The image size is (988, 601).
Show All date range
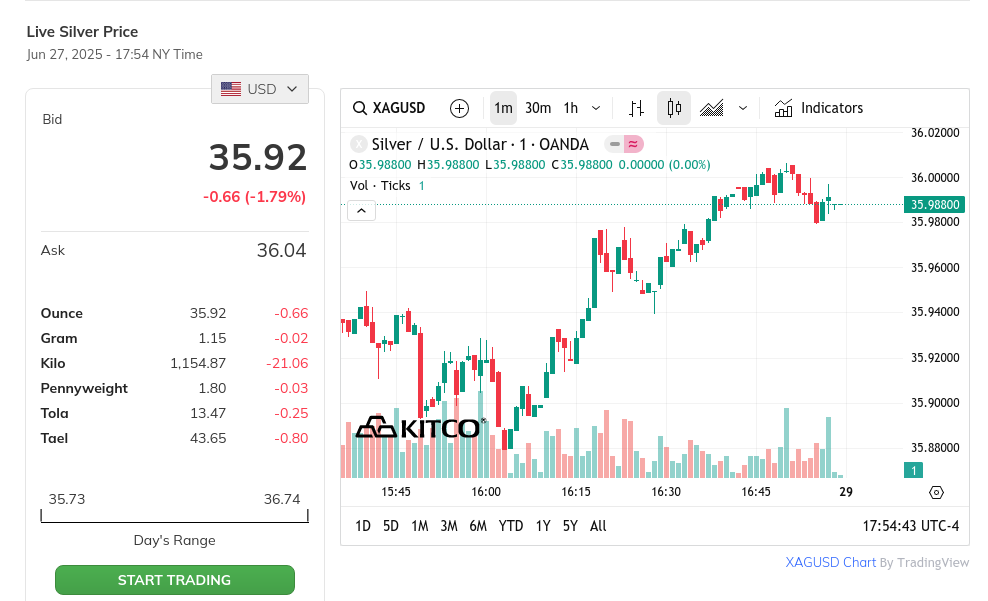598,526
